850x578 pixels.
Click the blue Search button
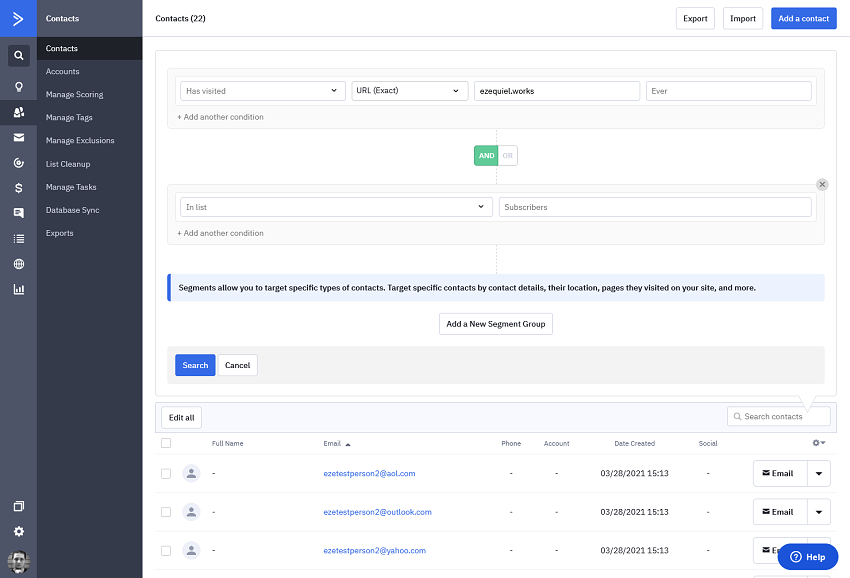point(195,365)
